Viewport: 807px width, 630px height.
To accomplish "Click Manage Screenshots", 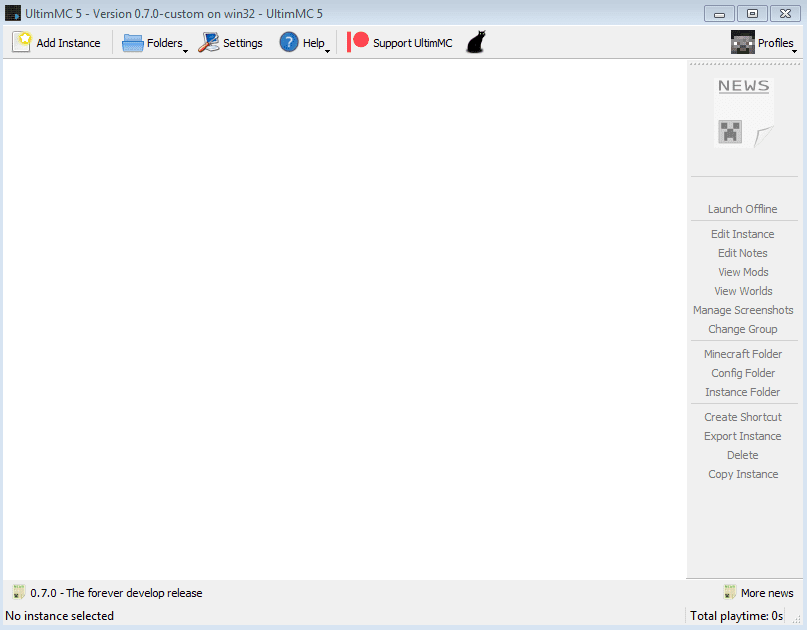I will (x=743, y=310).
